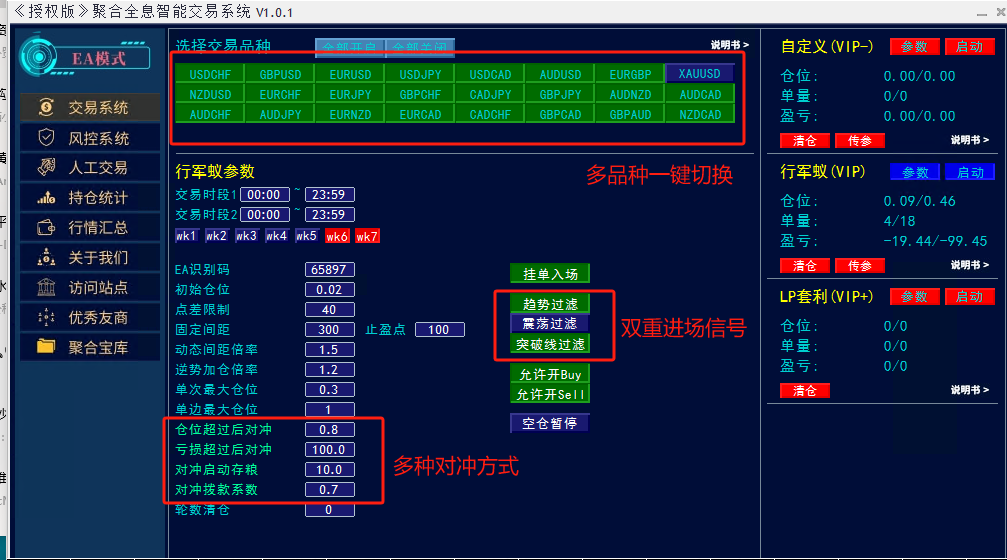Screen dimensions: 1007x560
Task: Click the 动态间距倍率 field 1.5
Action: click(x=329, y=349)
